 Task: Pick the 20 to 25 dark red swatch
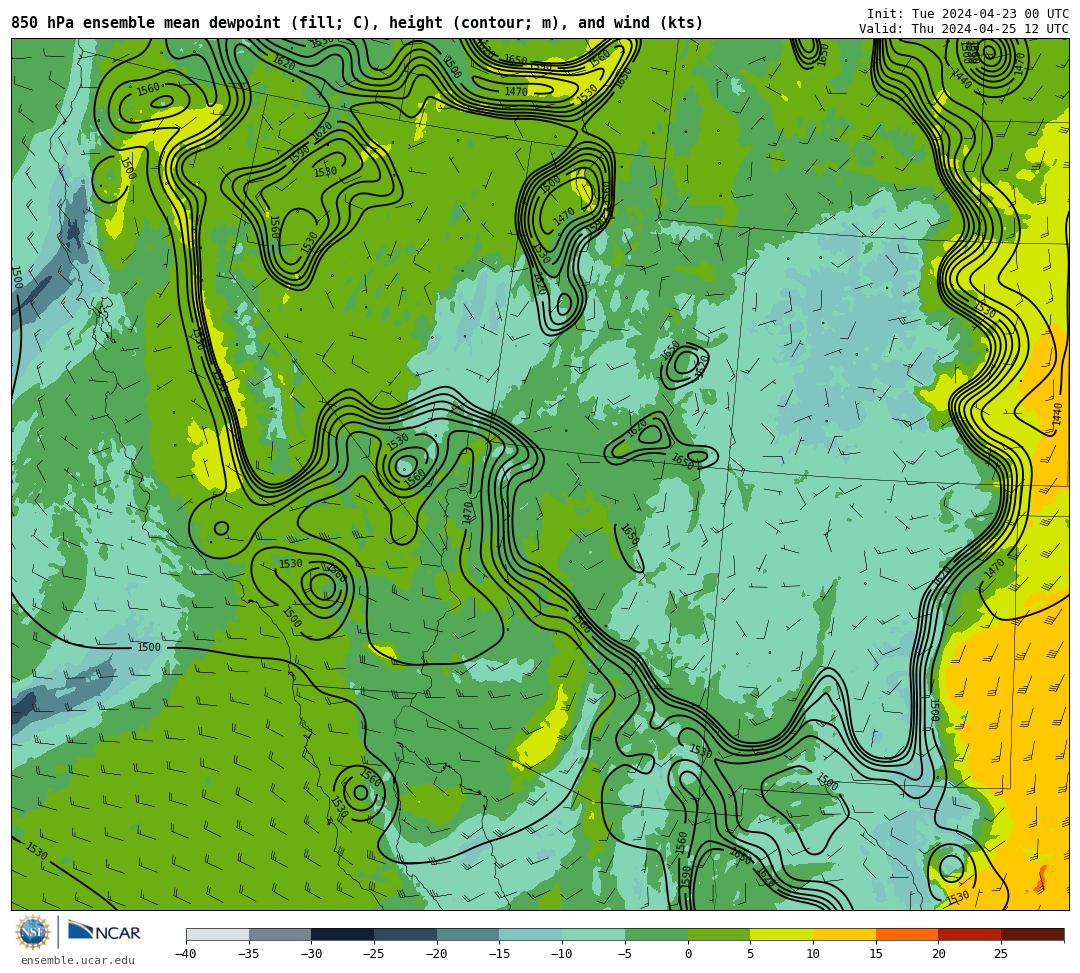tap(970, 934)
